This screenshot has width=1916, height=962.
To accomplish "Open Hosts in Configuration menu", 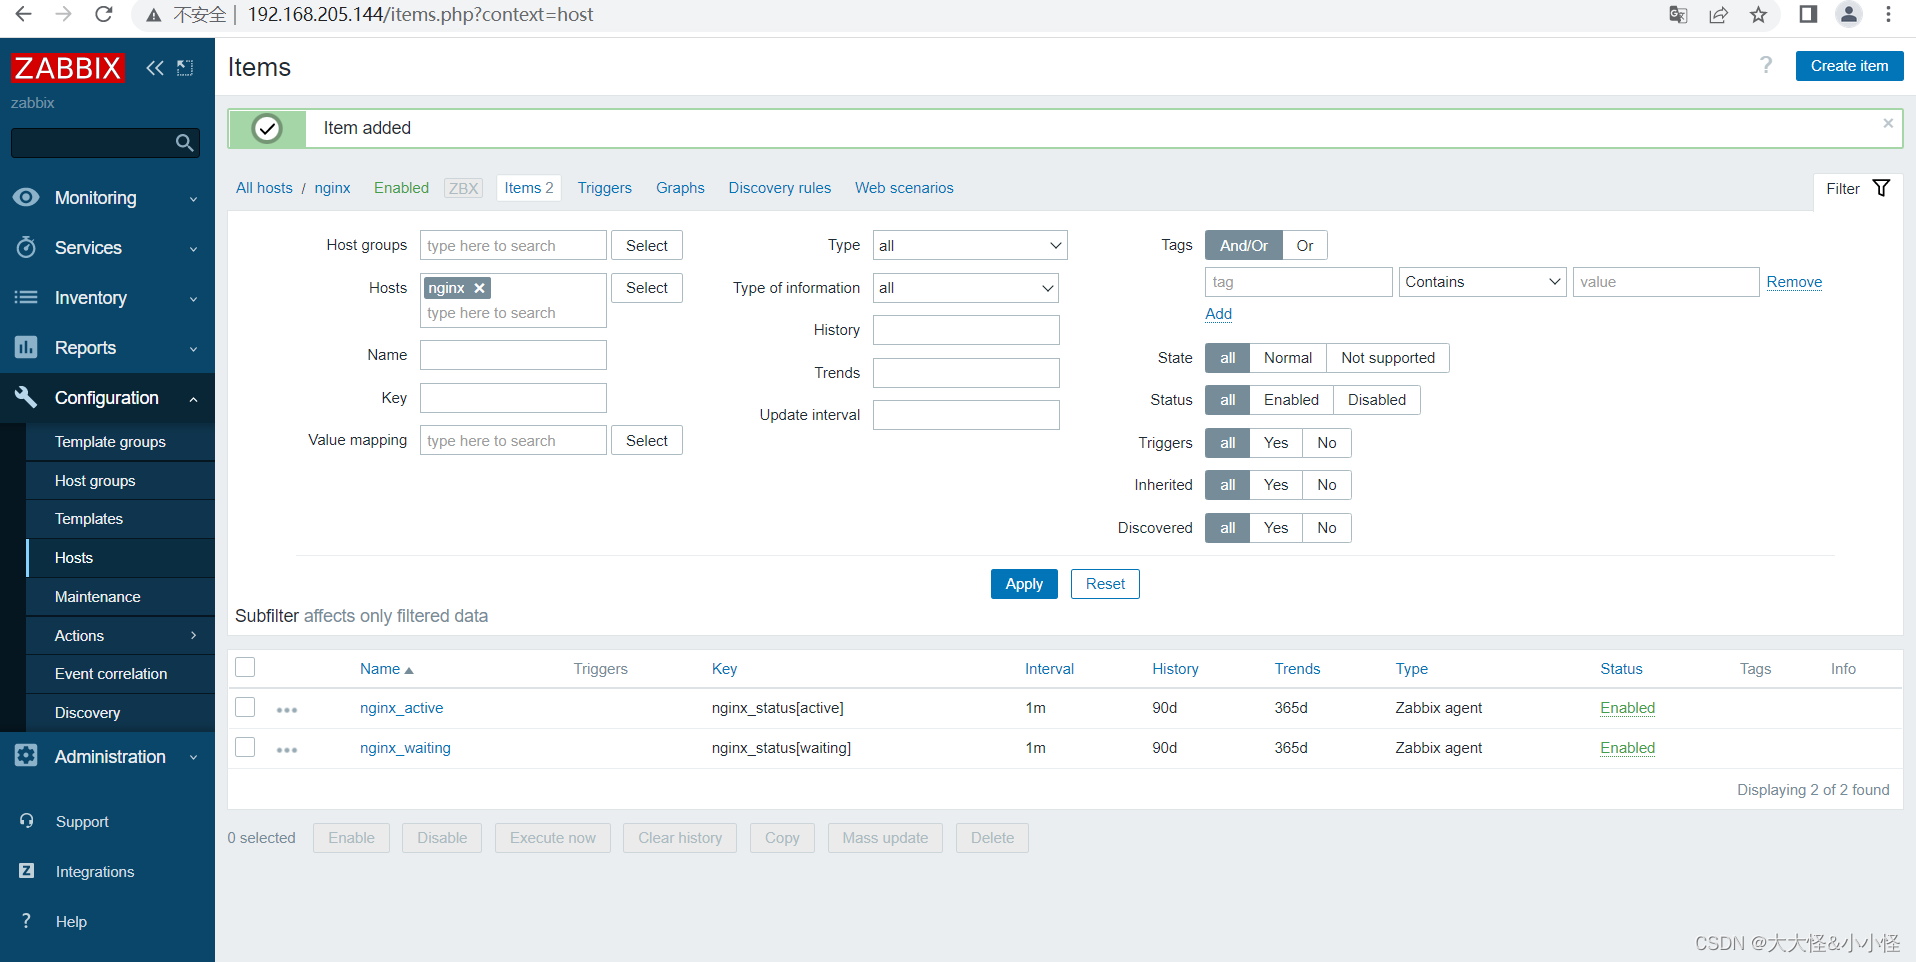I will (x=120, y=558).
